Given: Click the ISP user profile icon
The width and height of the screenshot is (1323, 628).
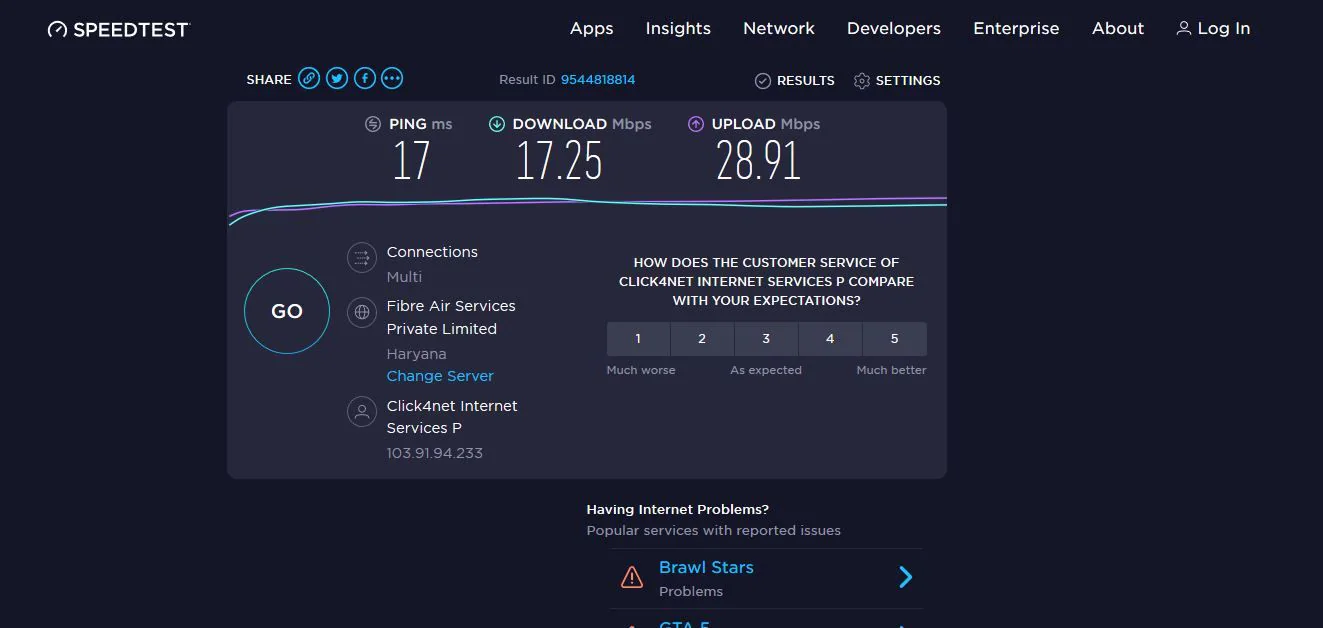Looking at the screenshot, I should click(x=361, y=412).
